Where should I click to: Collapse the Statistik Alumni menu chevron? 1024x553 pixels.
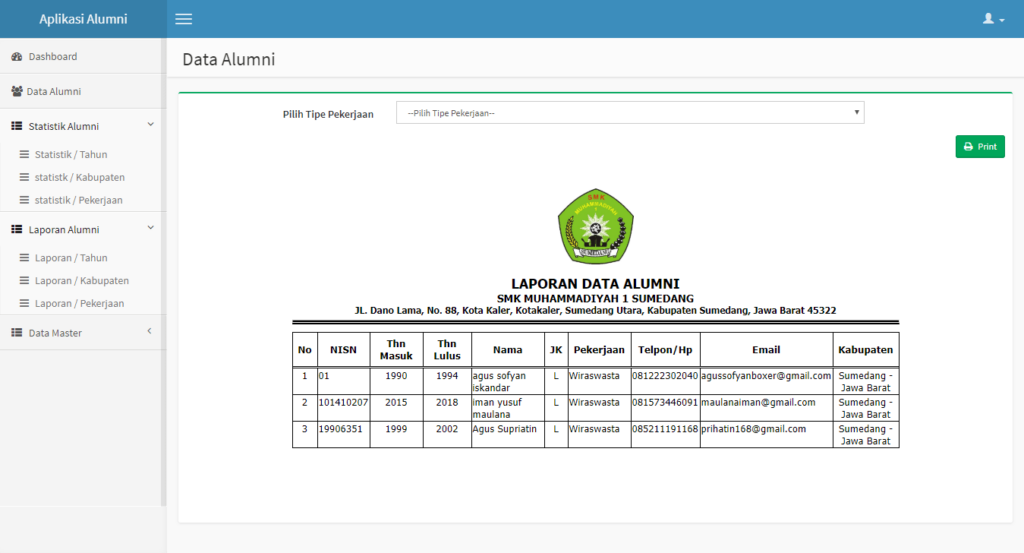click(x=150, y=125)
